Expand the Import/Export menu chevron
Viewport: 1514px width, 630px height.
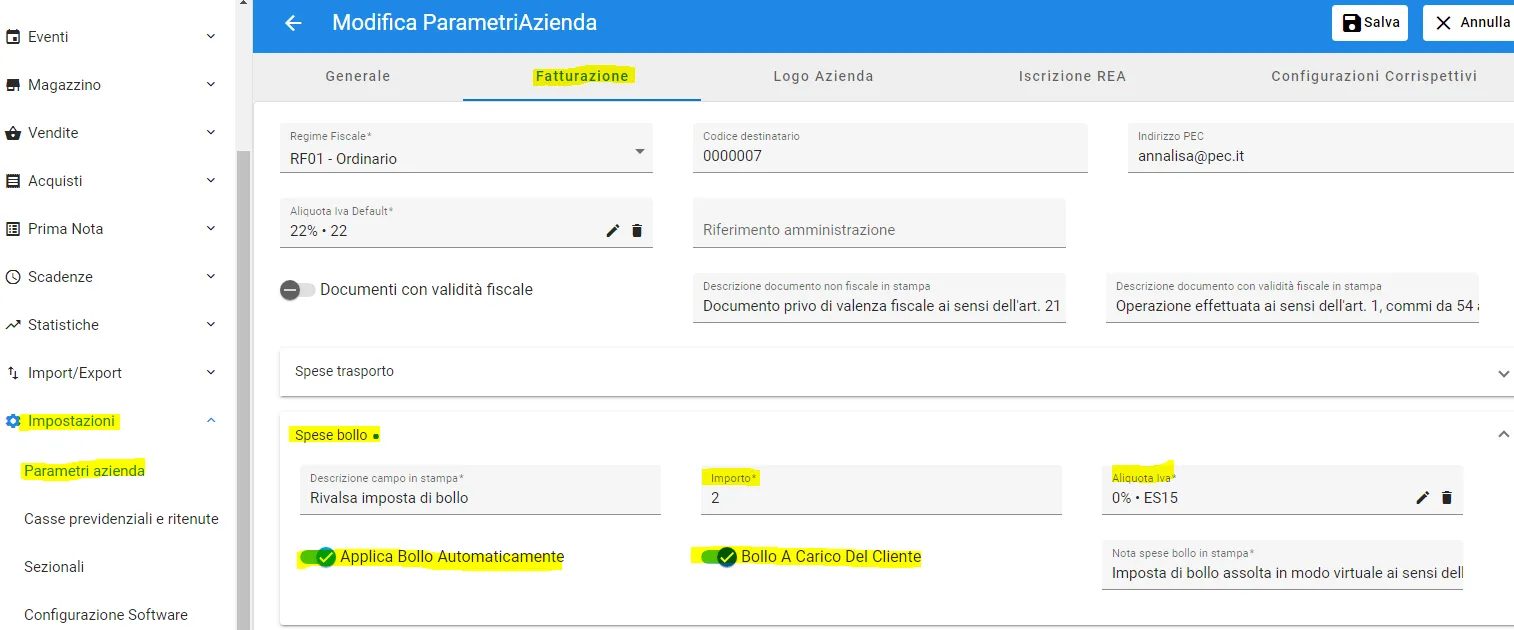211,373
